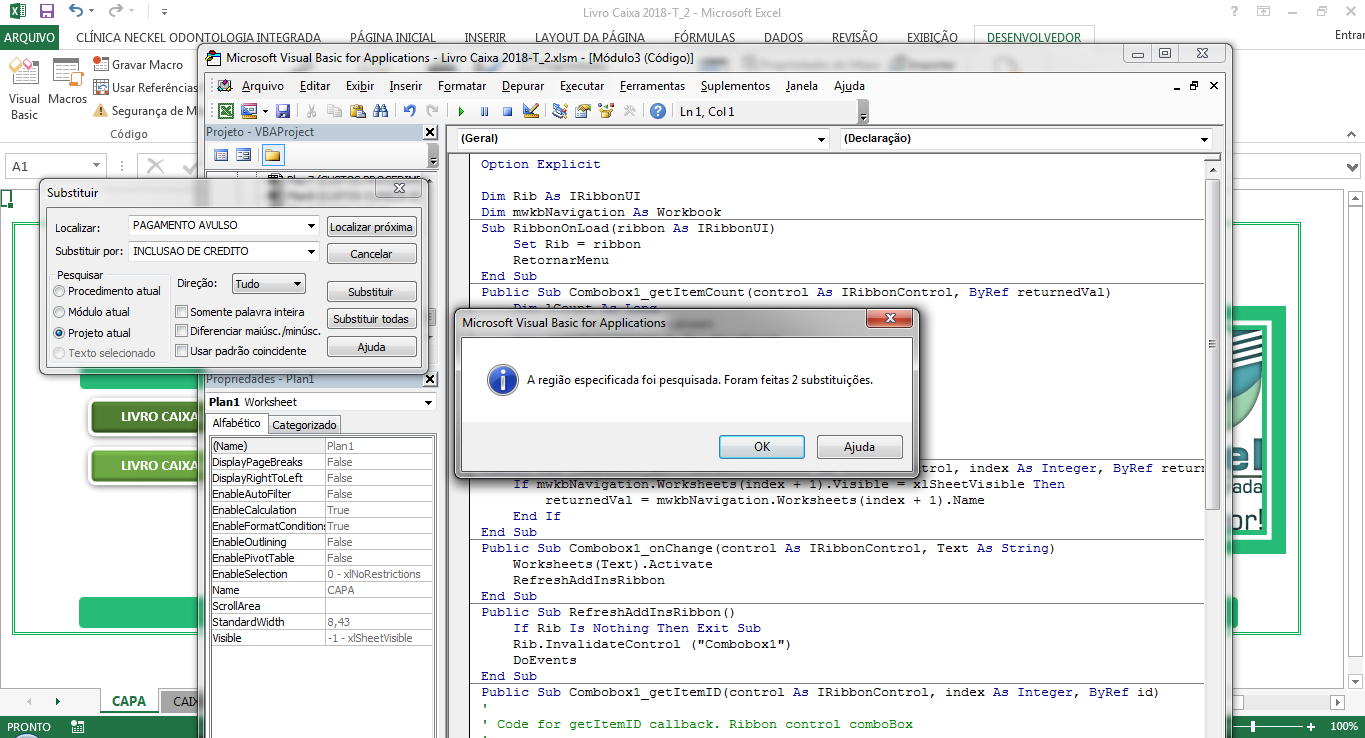The image size is (1365, 738).
Task: Open the Plan1 Worksheet properties object dropdown
Action: pyautogui.click(x=429, y=402)
